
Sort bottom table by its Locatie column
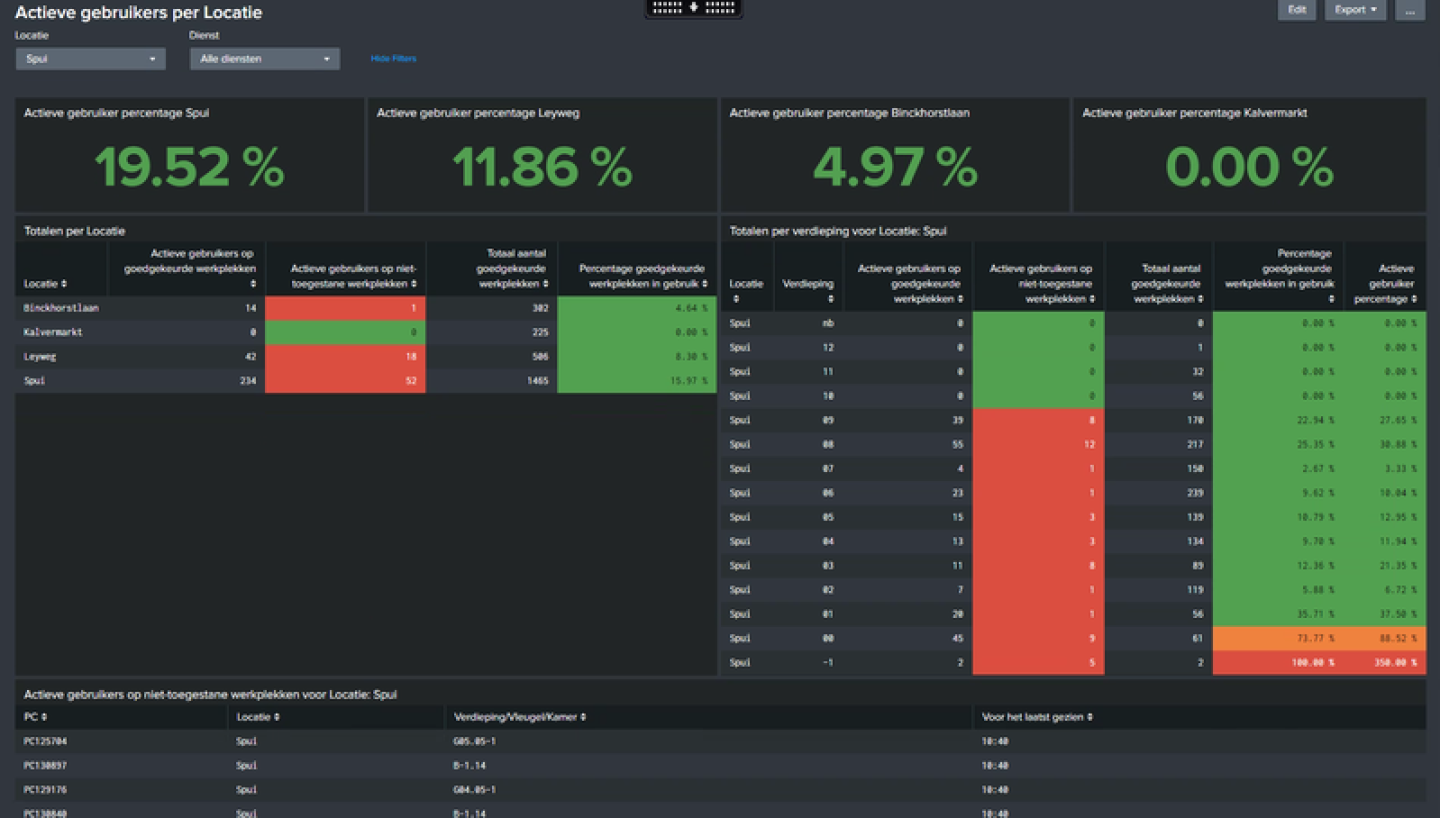click(x=258, y=717)
